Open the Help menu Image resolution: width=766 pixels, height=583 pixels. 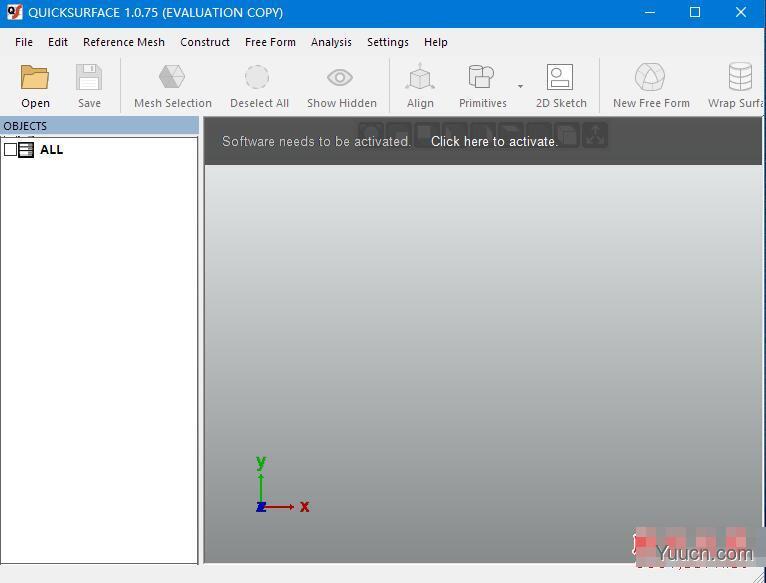[436, 42]
